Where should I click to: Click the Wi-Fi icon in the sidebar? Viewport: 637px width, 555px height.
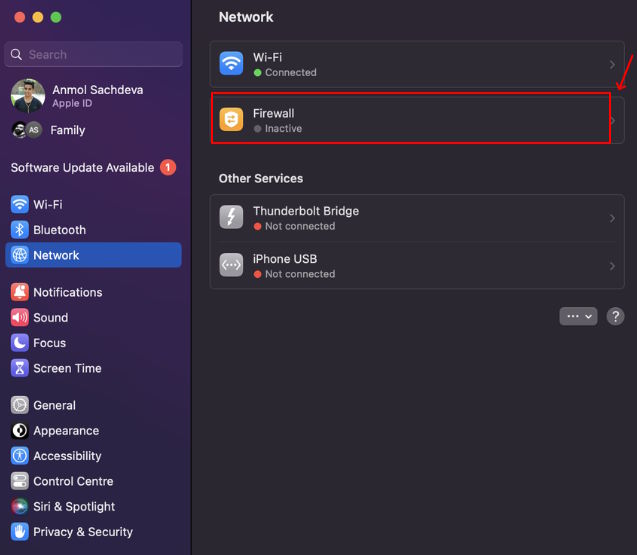20,204
